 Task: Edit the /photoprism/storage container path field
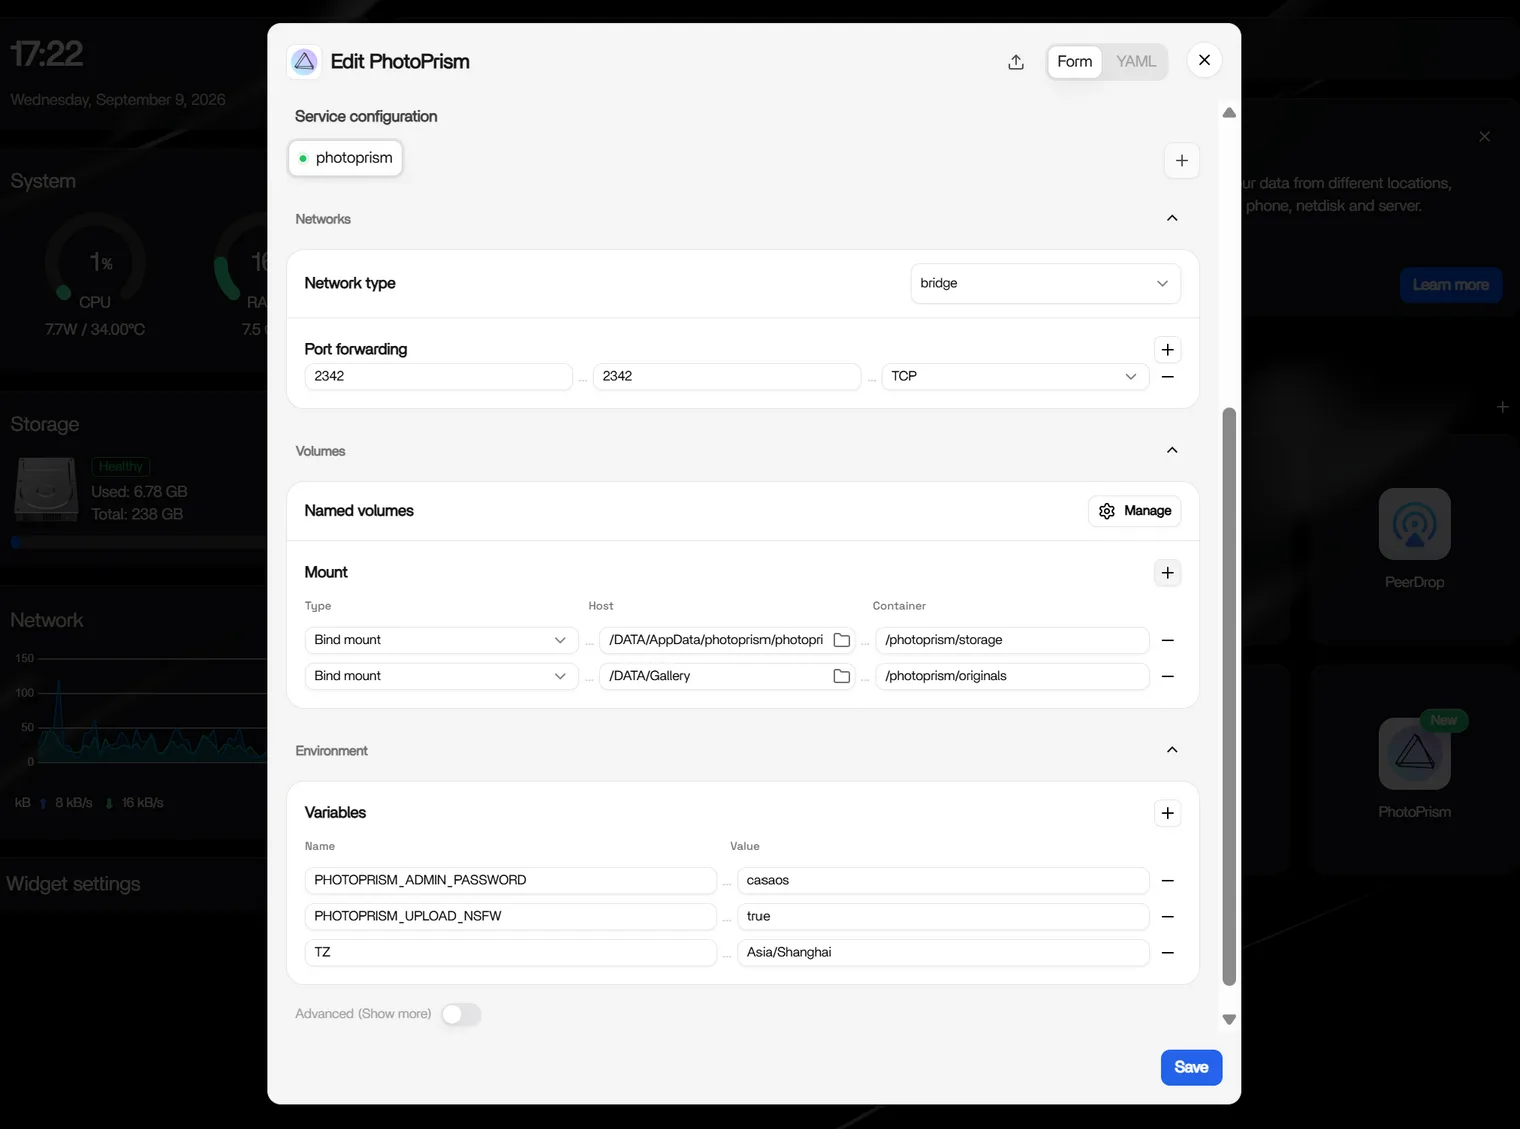[x=1012, y=640]
